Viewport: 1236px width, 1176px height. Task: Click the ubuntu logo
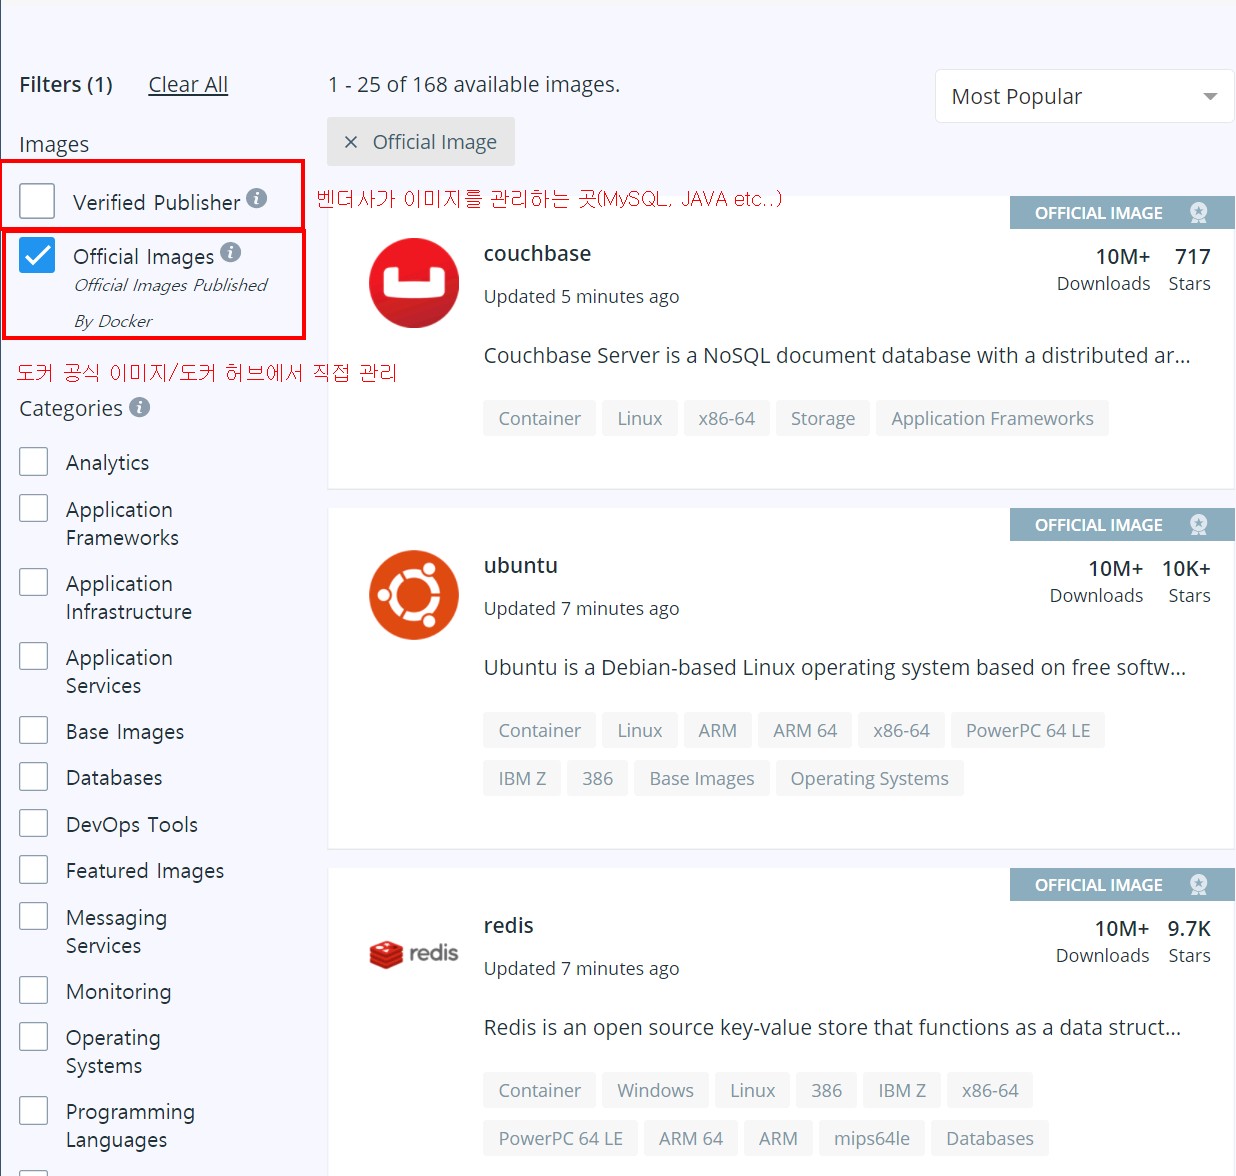point(414,595)
